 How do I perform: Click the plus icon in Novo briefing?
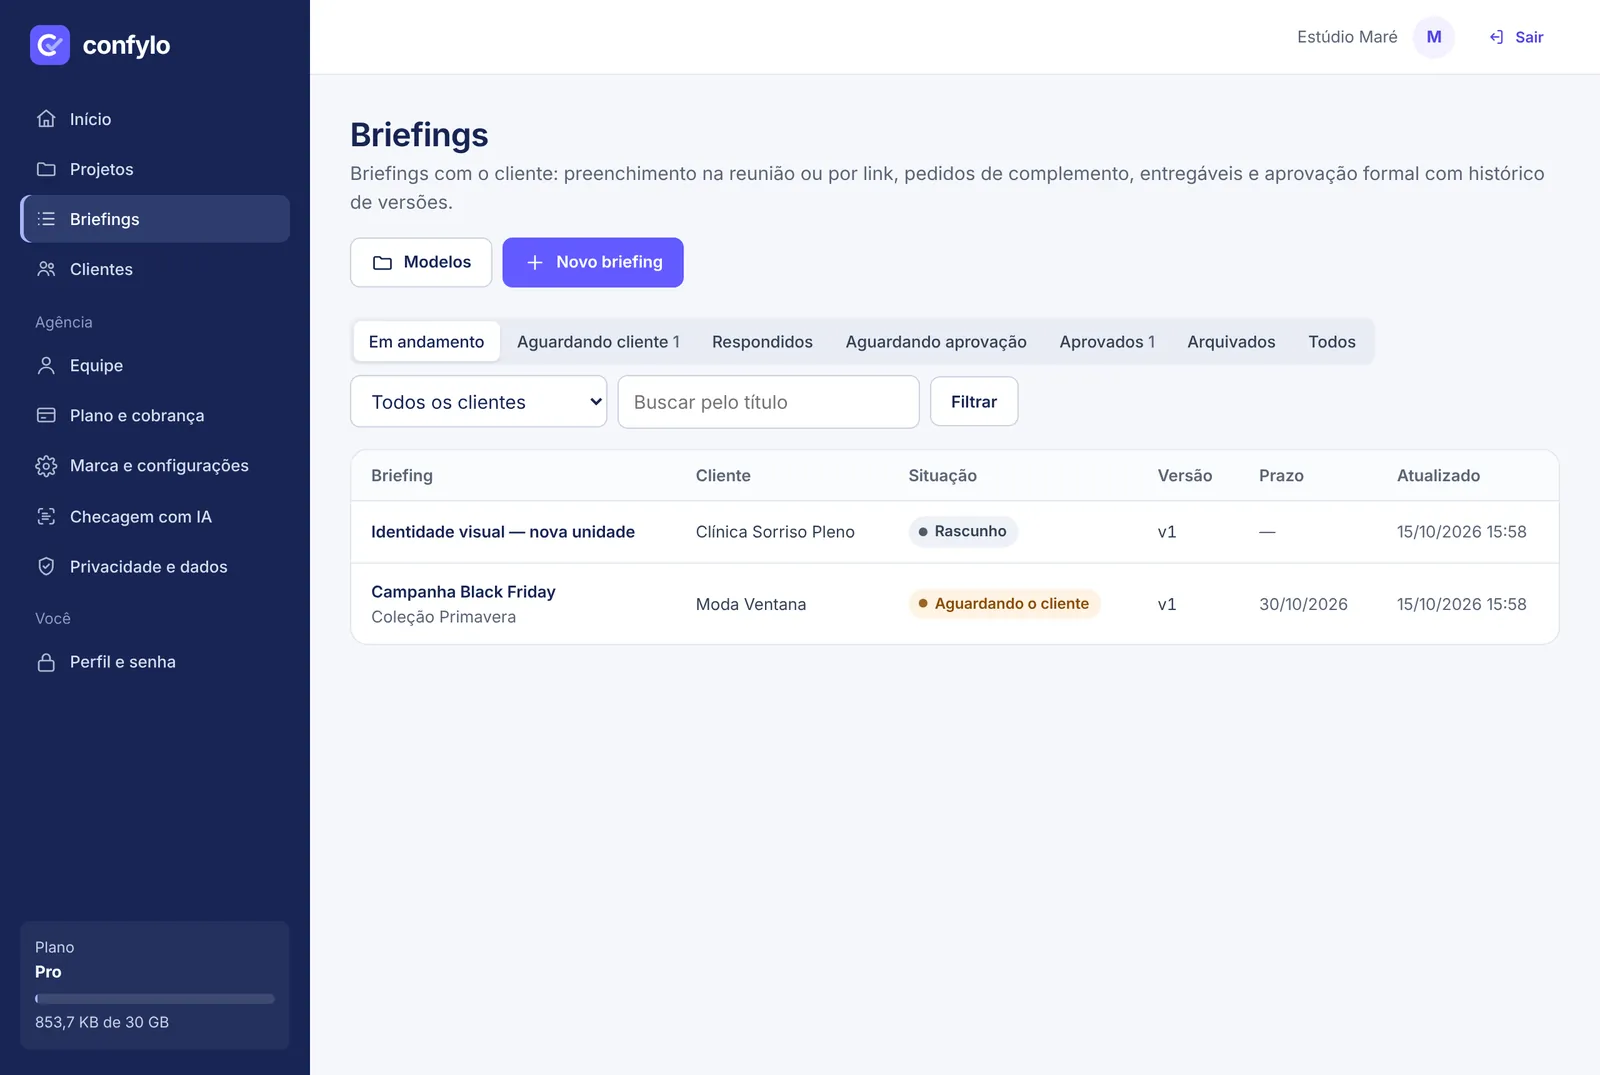pyautogui.click(x=535, y=262)
